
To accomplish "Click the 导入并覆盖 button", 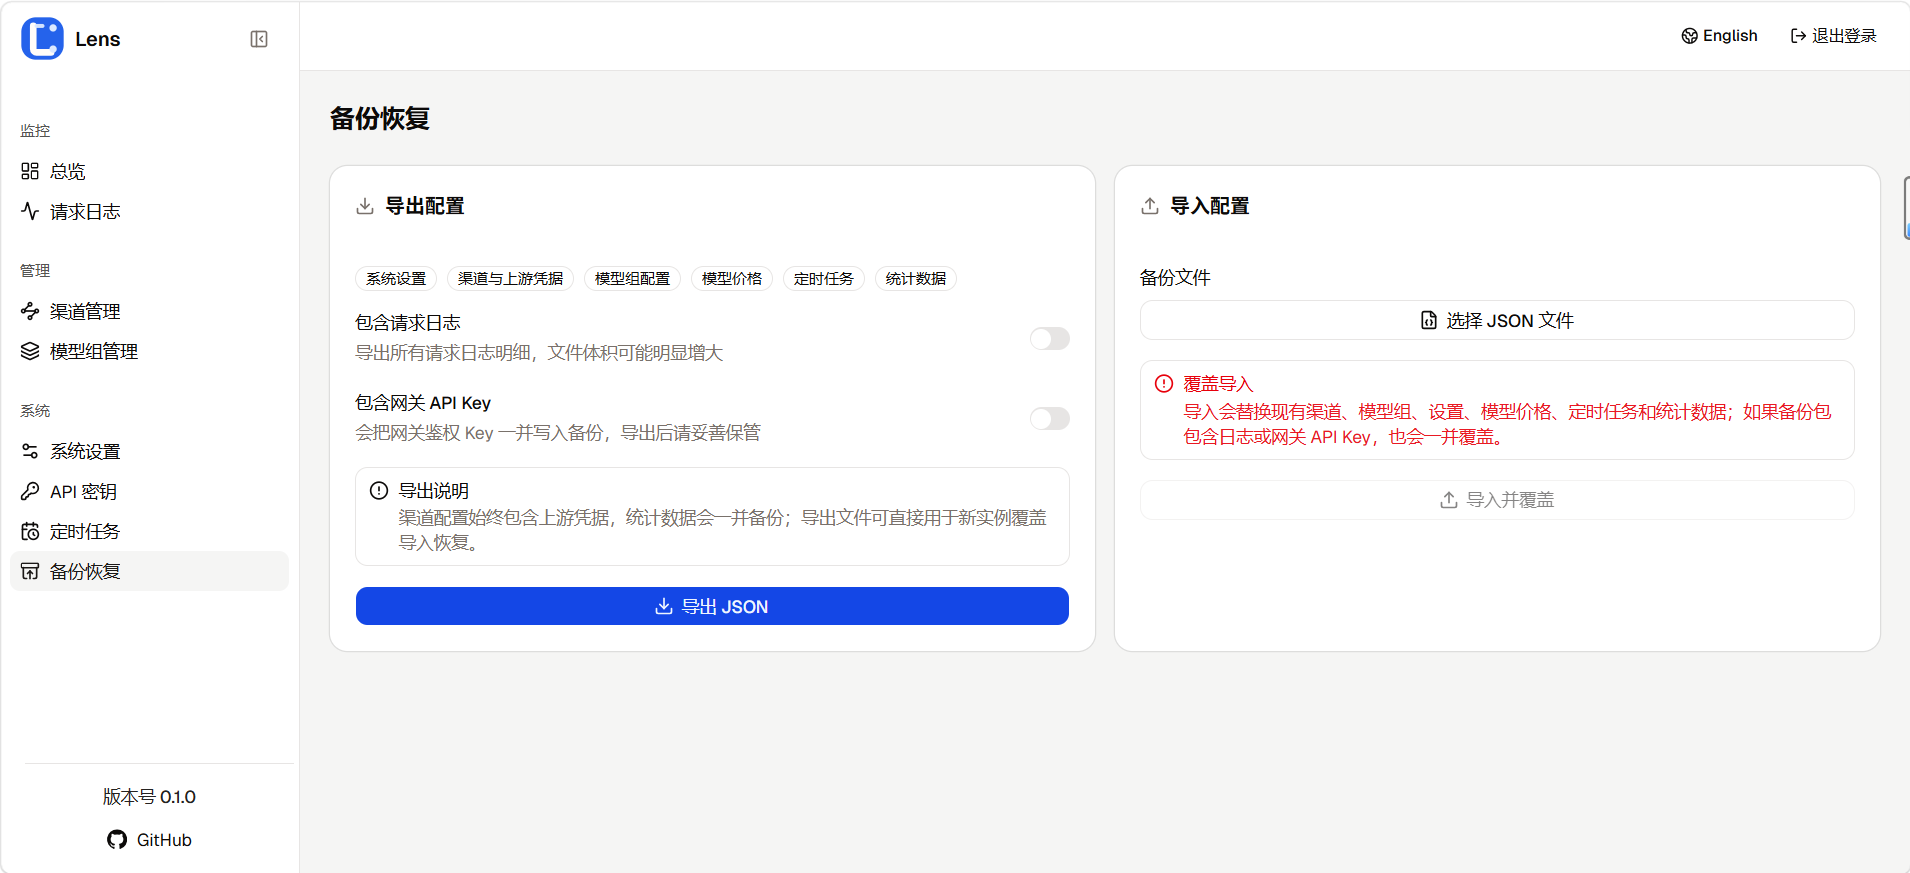I will point(1497,500).
